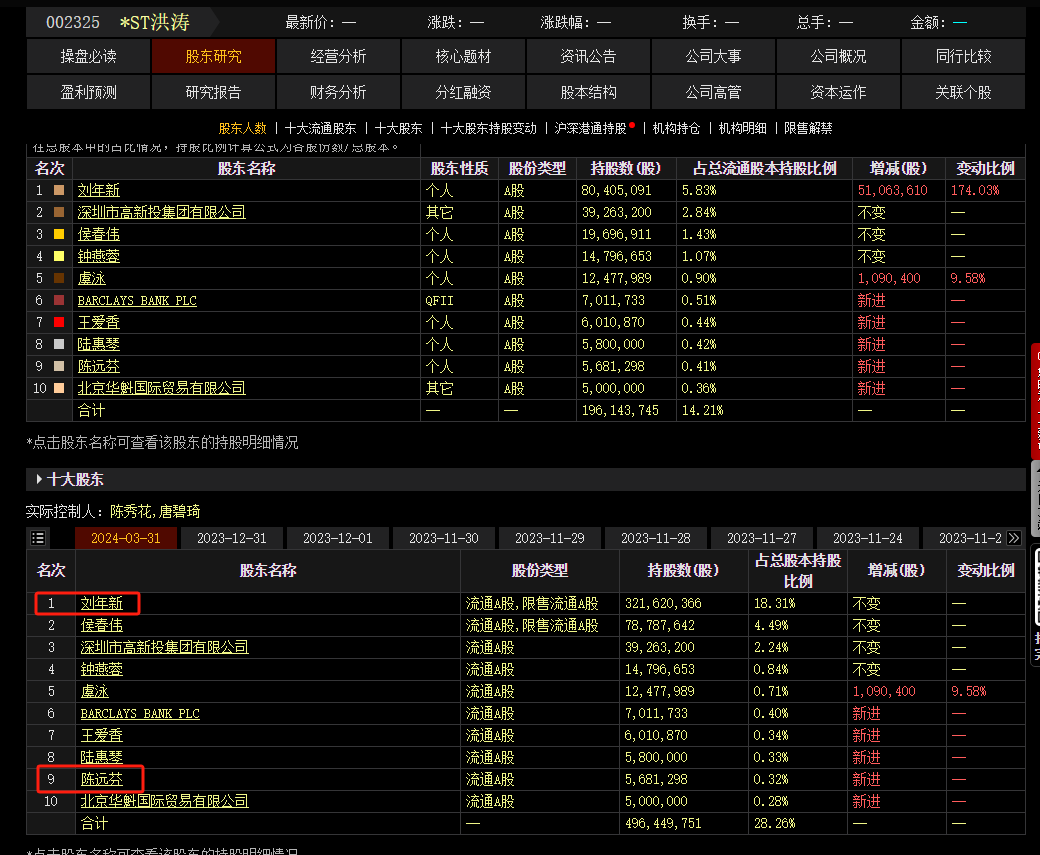Open the 经营分析 tab
The image size is (1040, 855).
338,57
